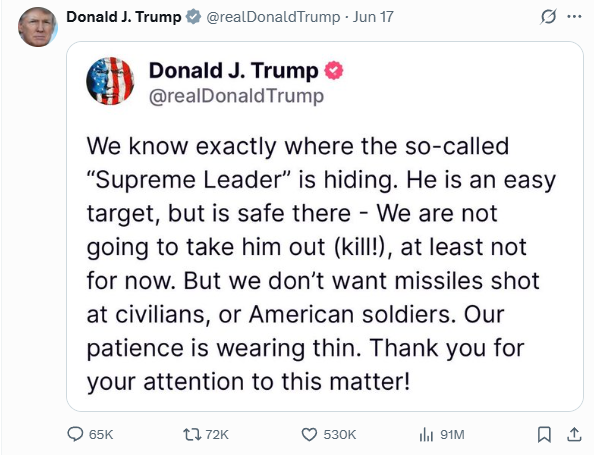The width and height of the screenshot is (594, 455).
Task: Open the reply comment icon
Action: (75, 434)
